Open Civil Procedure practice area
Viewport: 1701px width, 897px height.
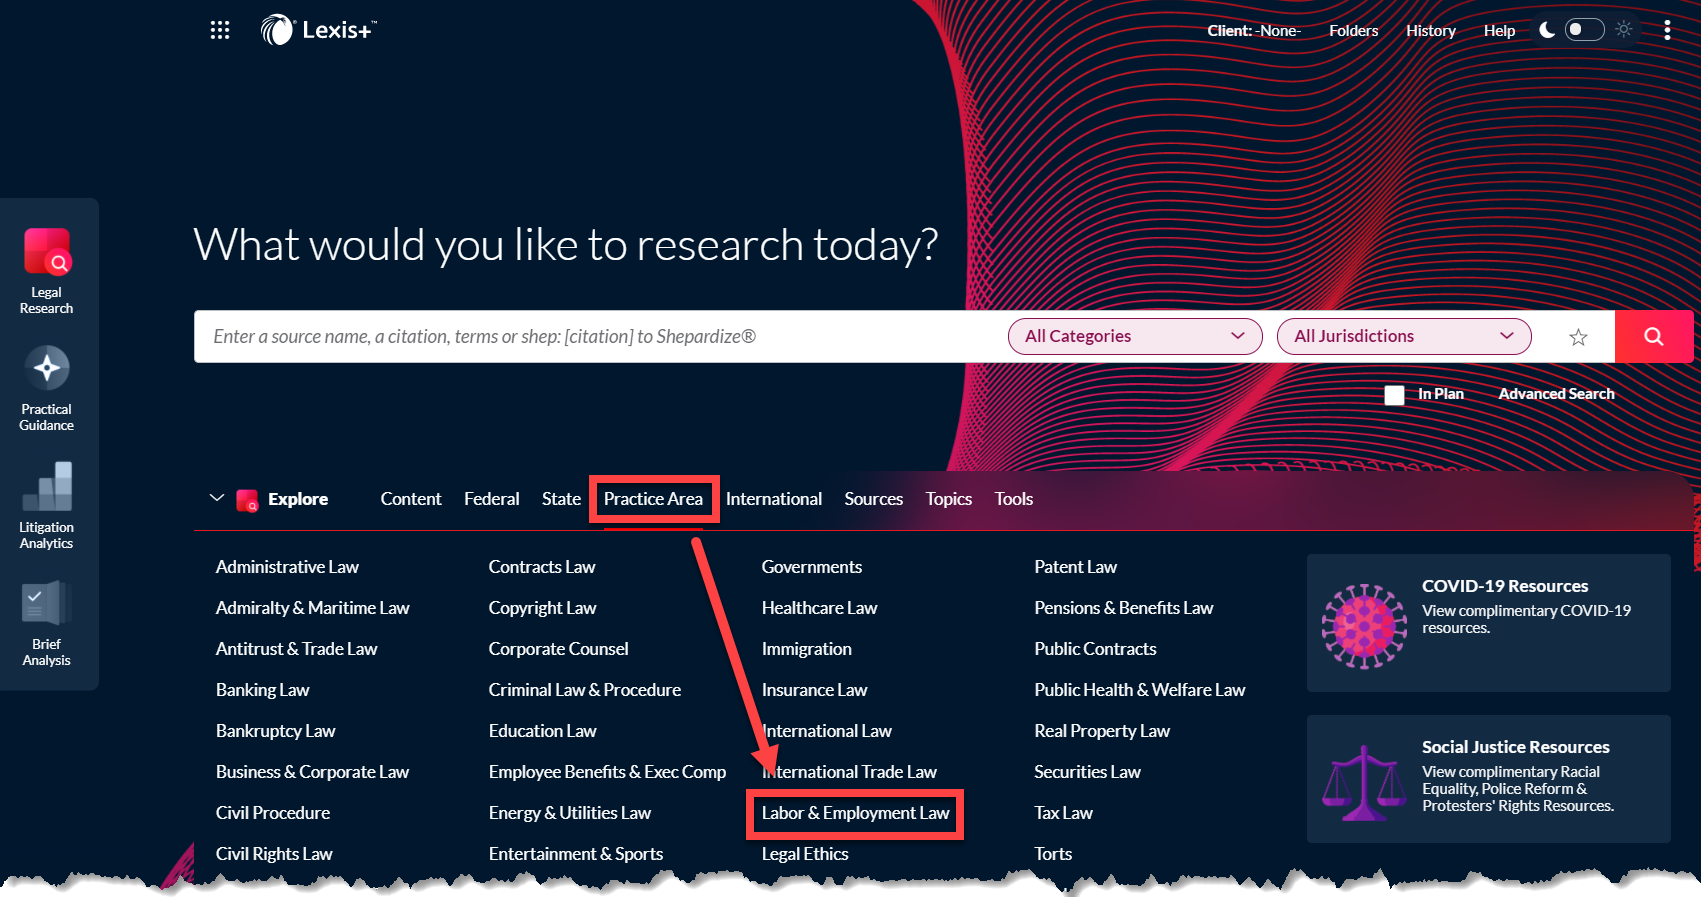[x=273, y=813]
